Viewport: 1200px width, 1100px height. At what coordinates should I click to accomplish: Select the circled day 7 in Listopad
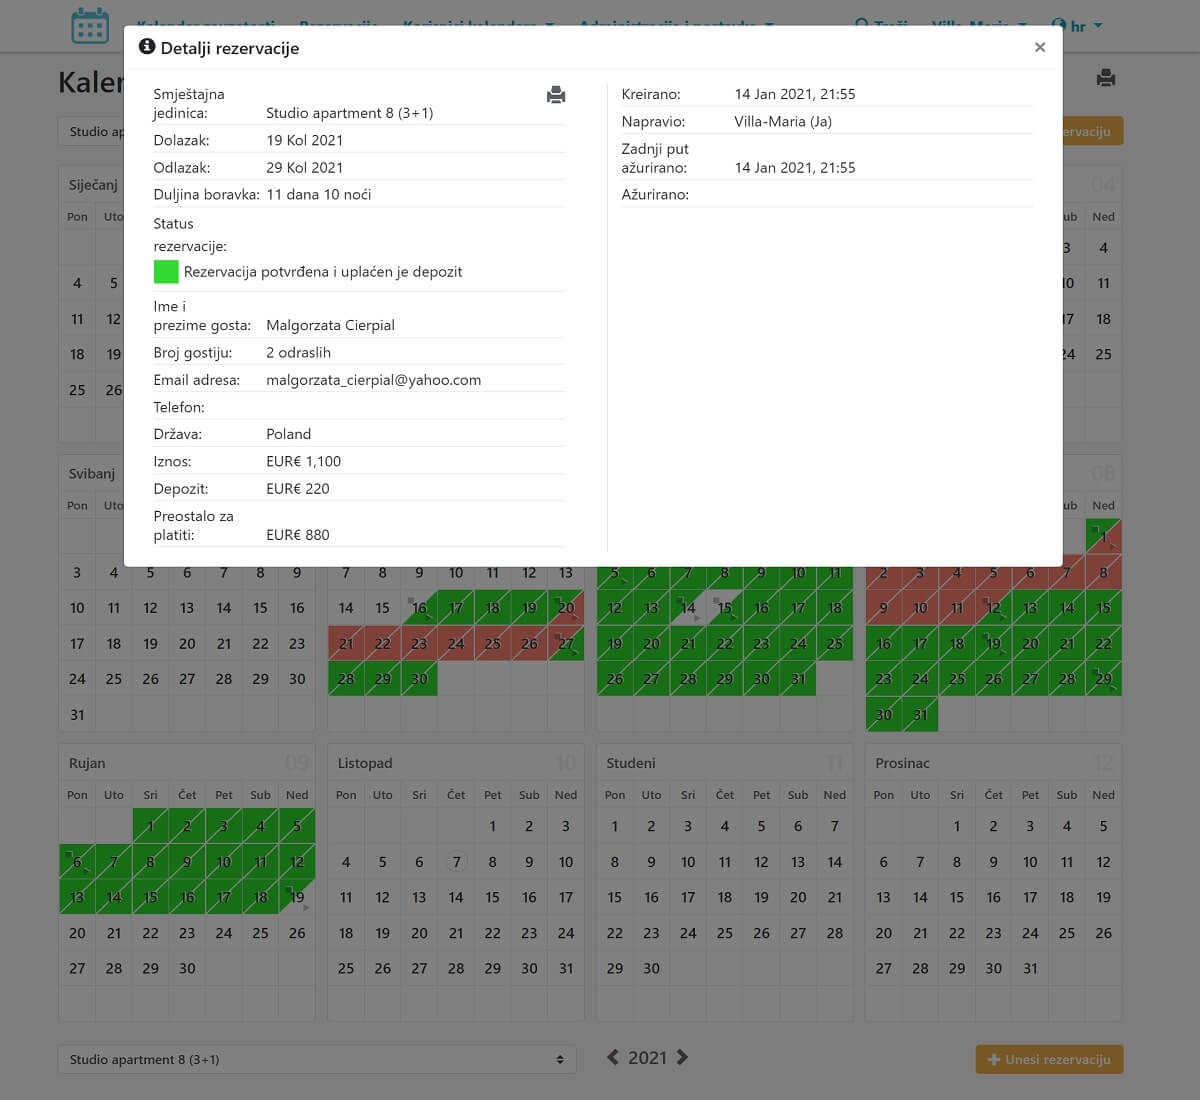pyautogui.click(x=456, y=862)
